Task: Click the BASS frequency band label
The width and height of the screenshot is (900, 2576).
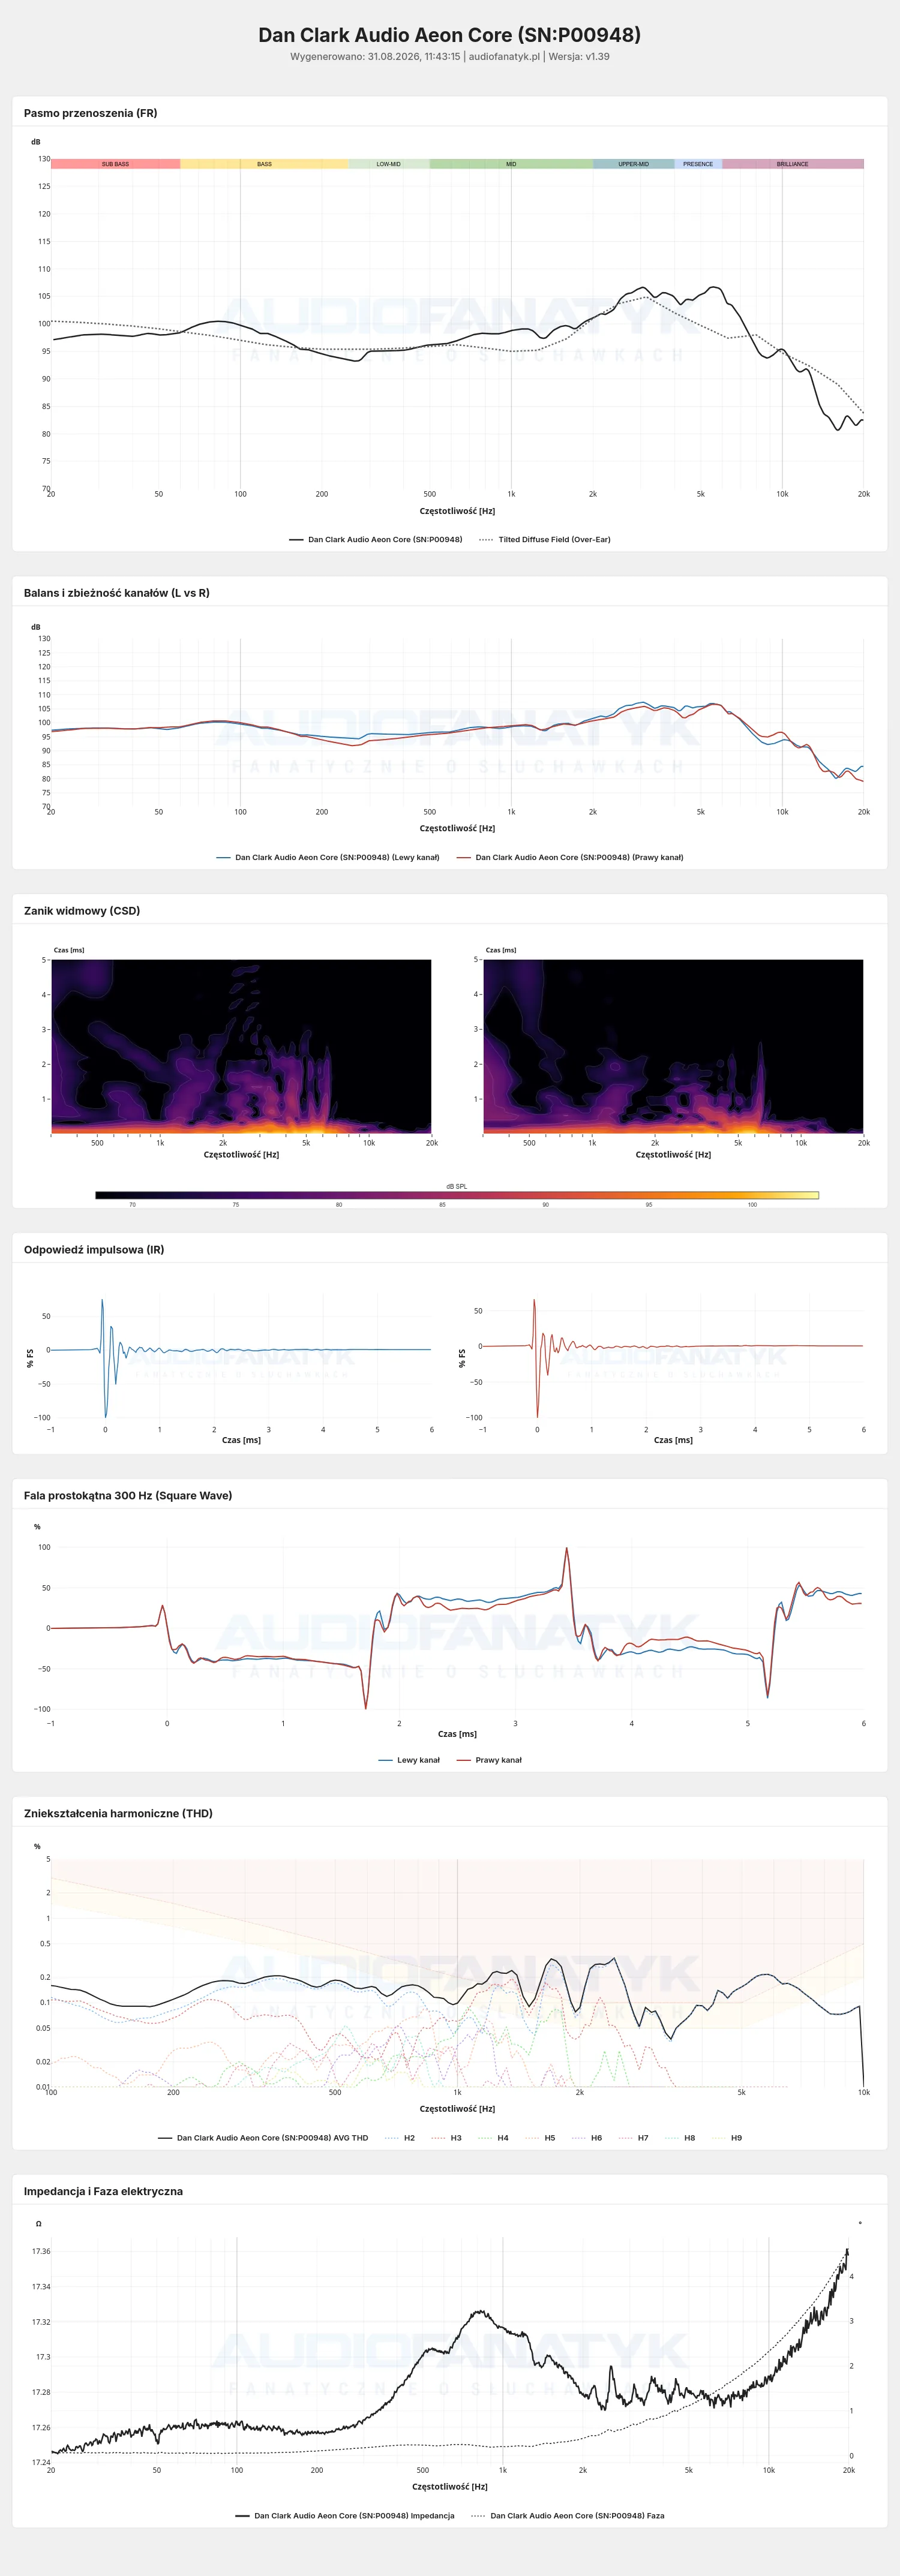Action: point(264,164)
